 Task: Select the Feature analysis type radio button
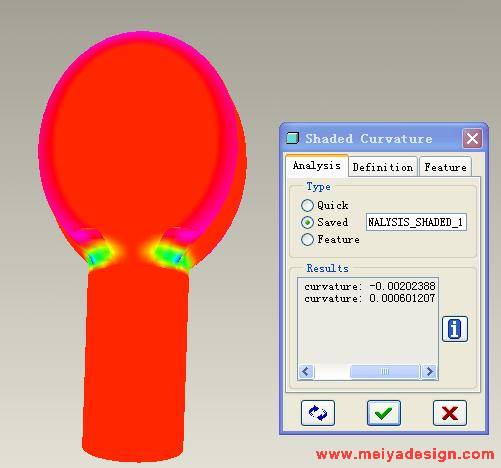(307, 239)
